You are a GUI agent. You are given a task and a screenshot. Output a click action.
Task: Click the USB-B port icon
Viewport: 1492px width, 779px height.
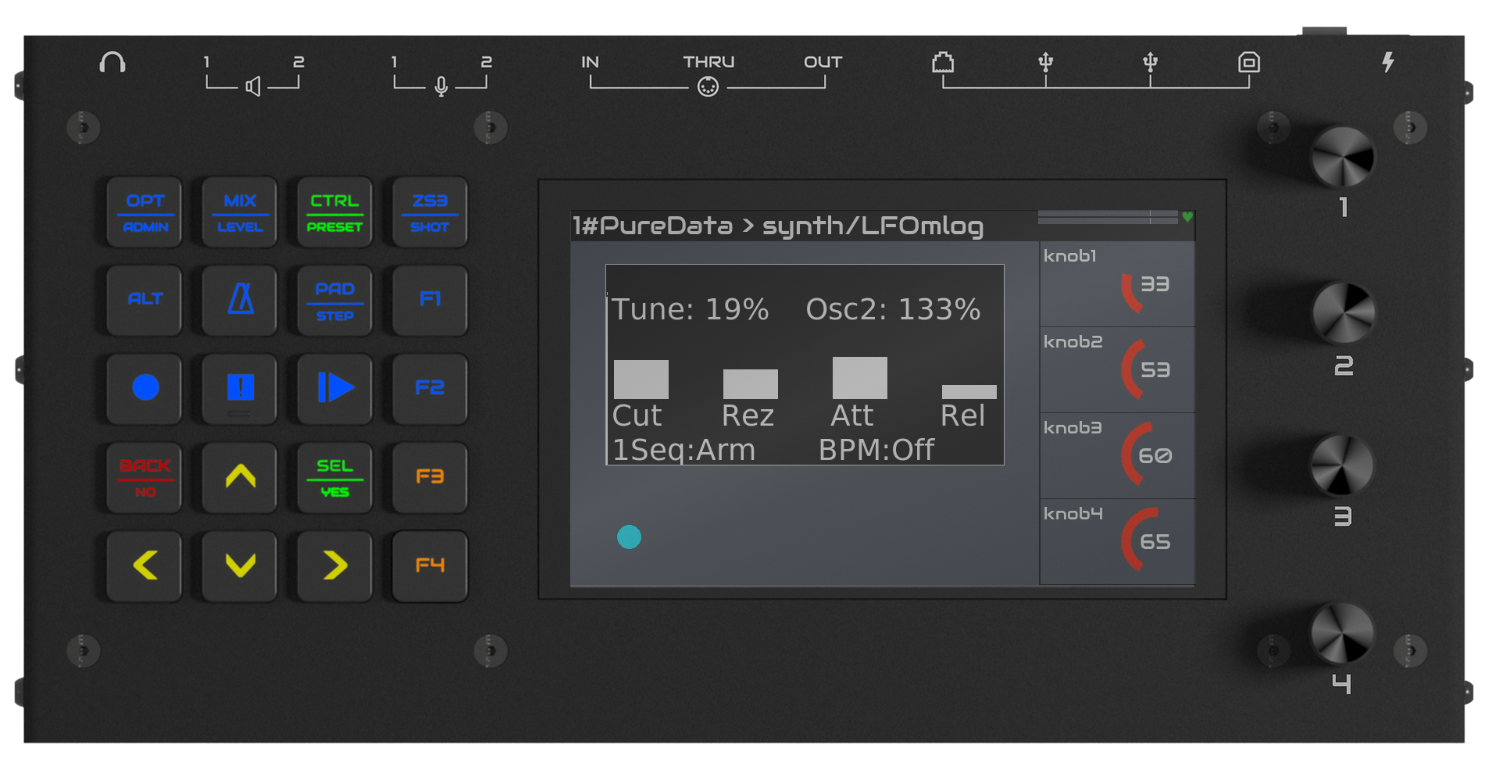pyautogui.click(x=1248, y=63)
